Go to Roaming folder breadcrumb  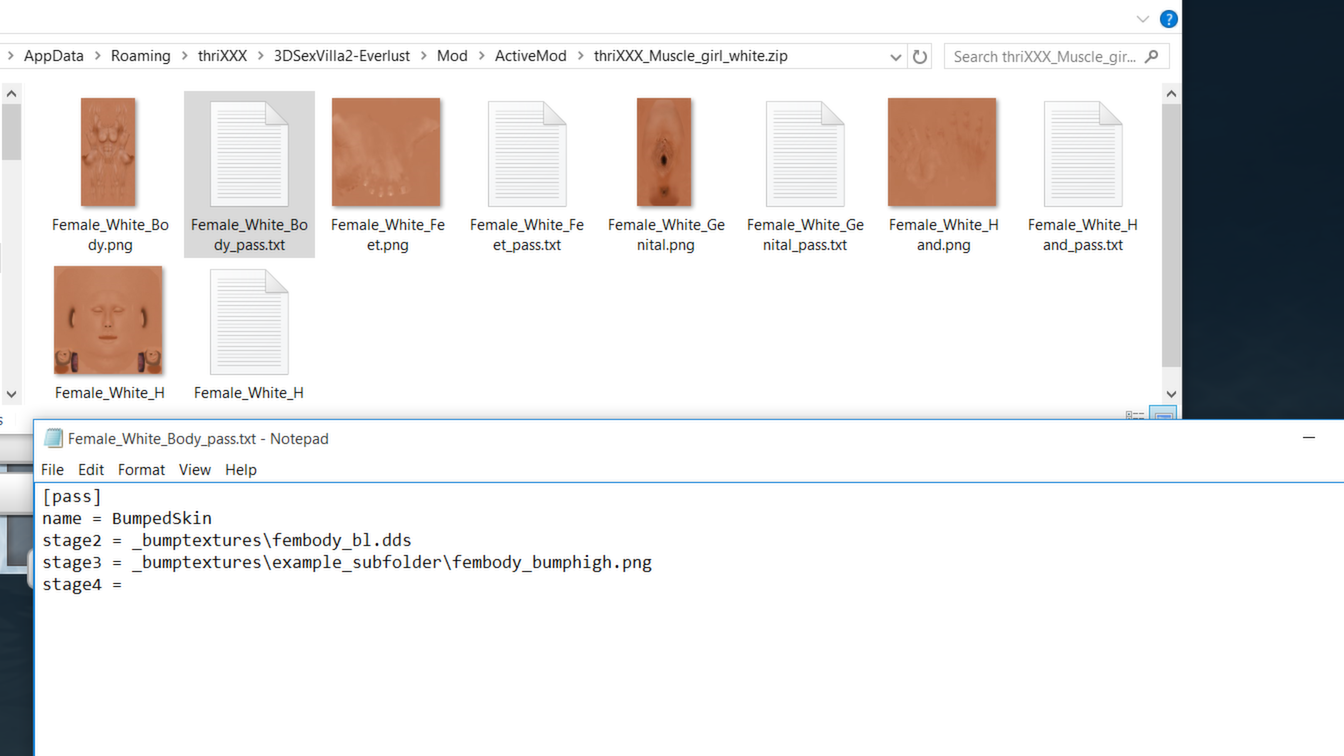(x=141, y=56)
